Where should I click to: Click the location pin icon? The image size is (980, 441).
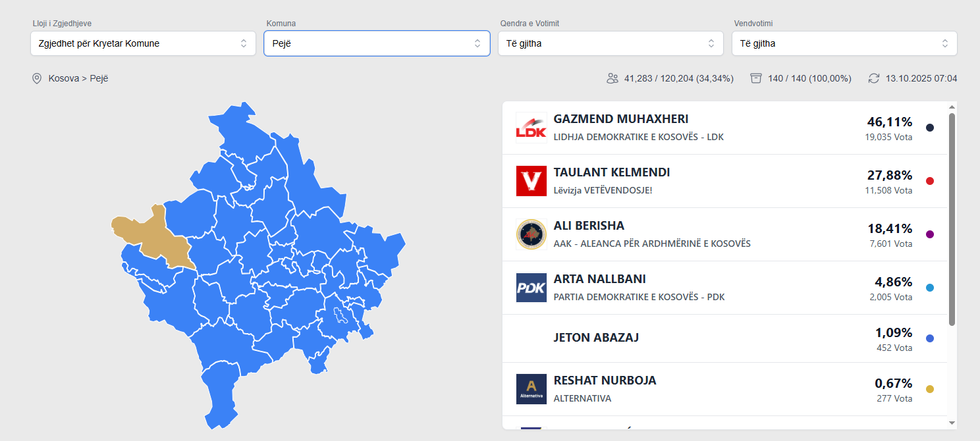[x=37, y=78]
